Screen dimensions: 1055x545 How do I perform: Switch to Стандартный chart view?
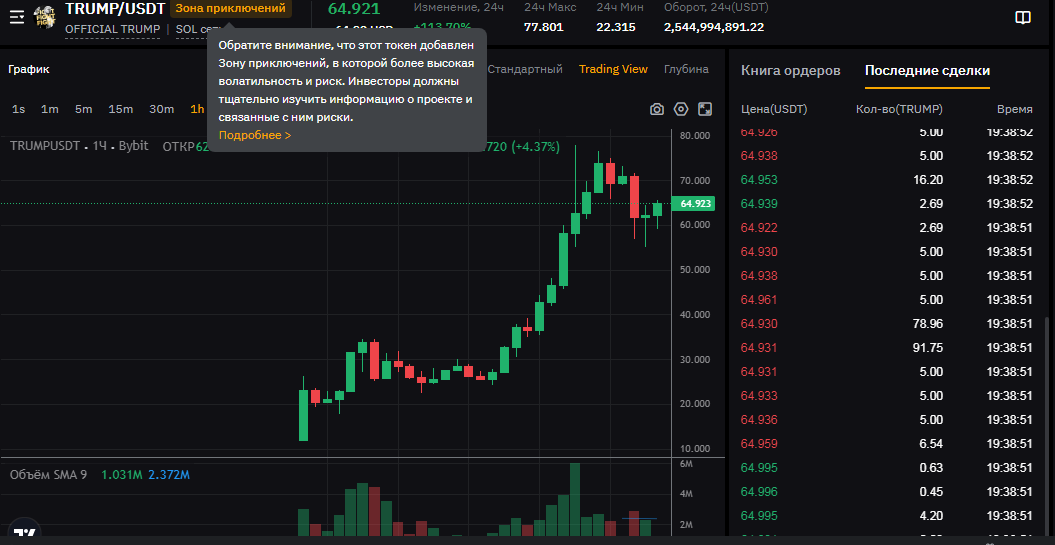click(525, 69)
